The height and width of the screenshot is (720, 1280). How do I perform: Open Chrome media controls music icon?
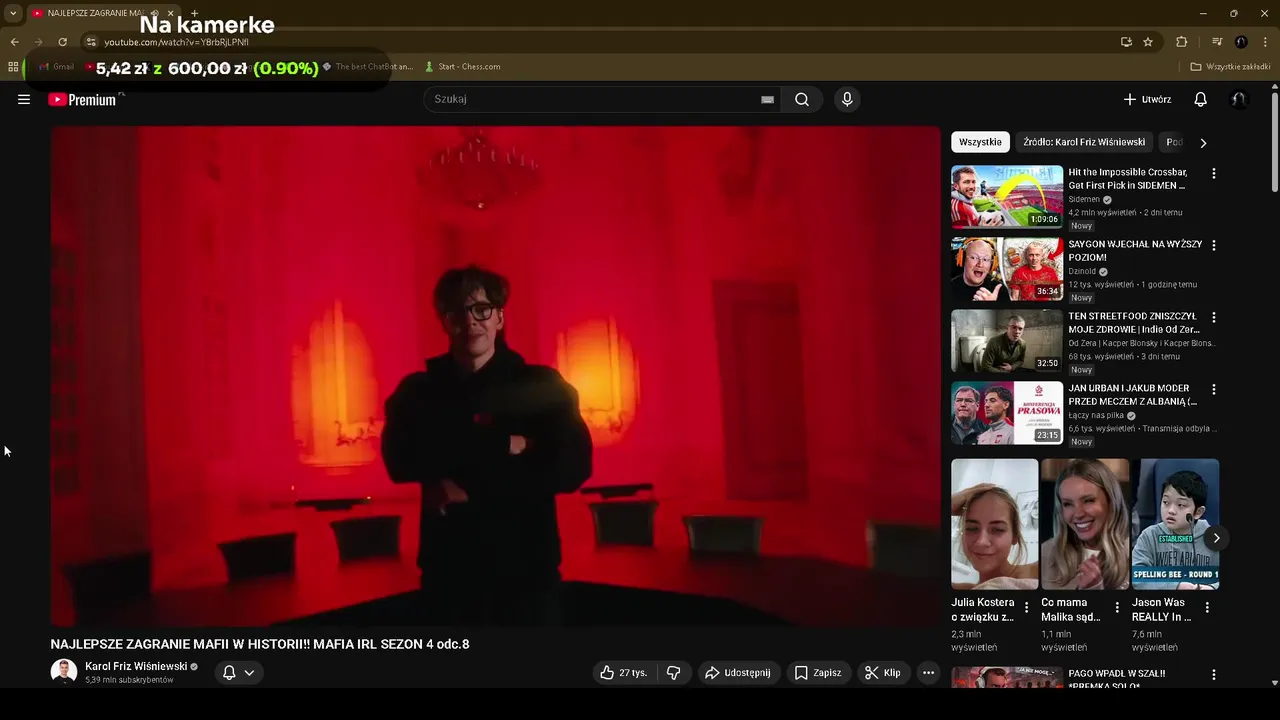[1217, 42]
